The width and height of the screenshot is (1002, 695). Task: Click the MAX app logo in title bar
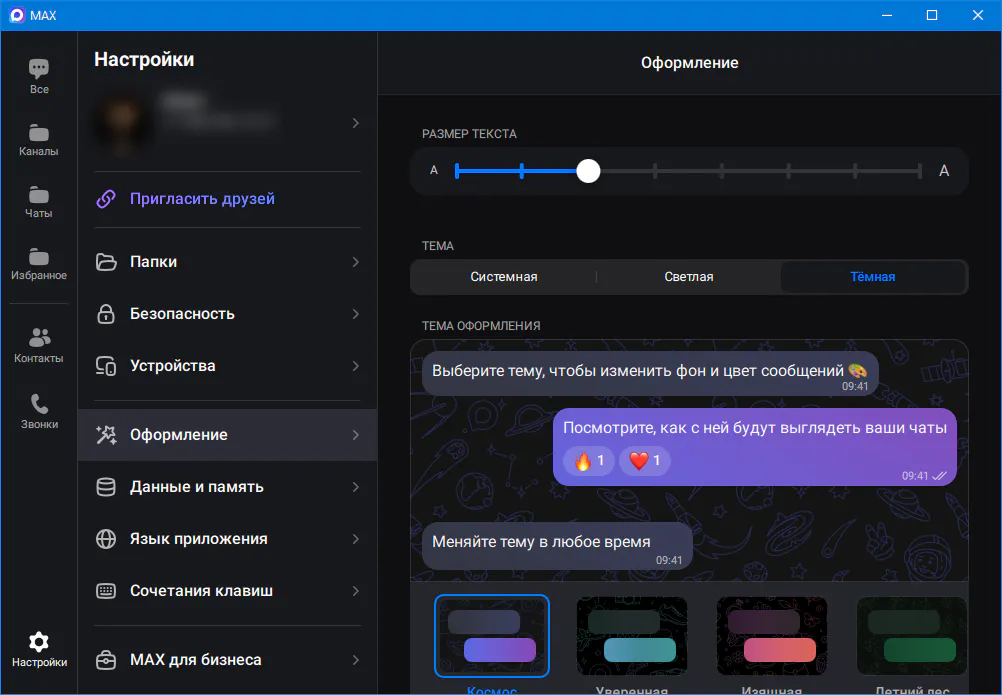17,15
